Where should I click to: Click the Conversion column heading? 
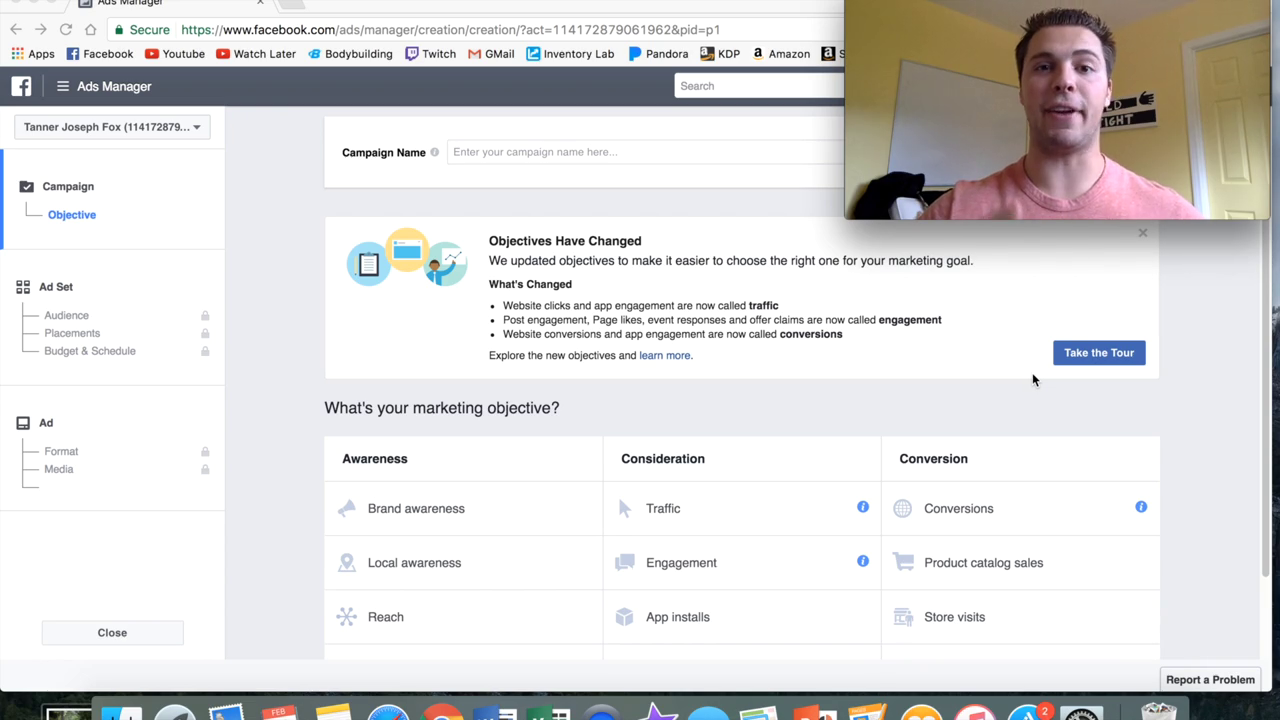[933, 459]
